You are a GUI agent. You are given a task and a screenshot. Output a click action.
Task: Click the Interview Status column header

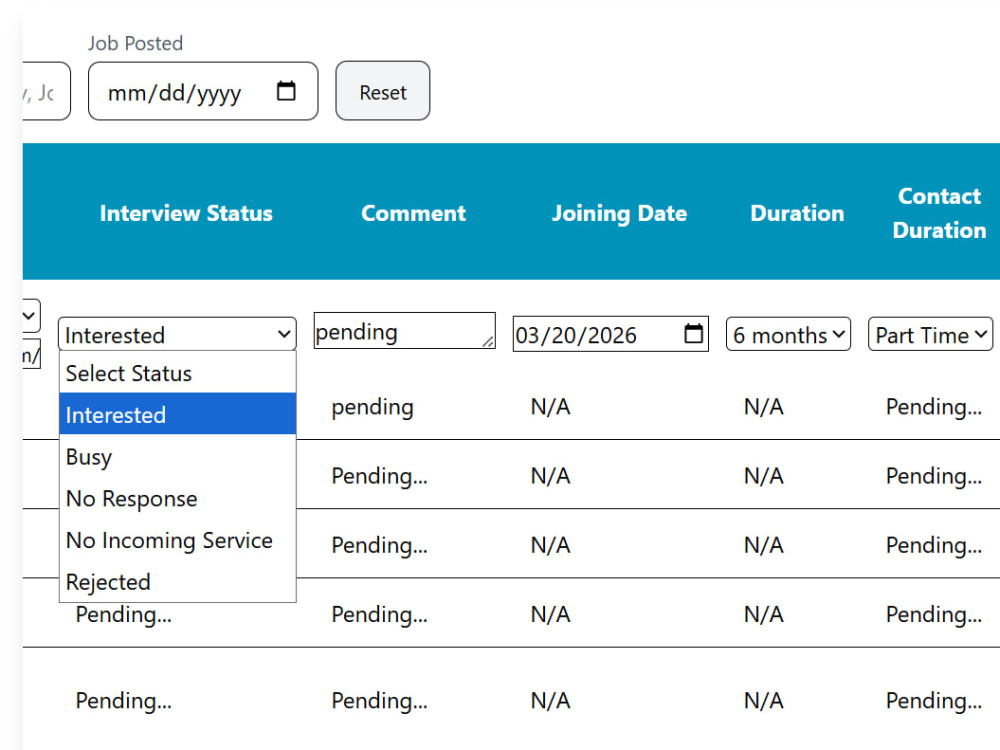tap(186, 213)
